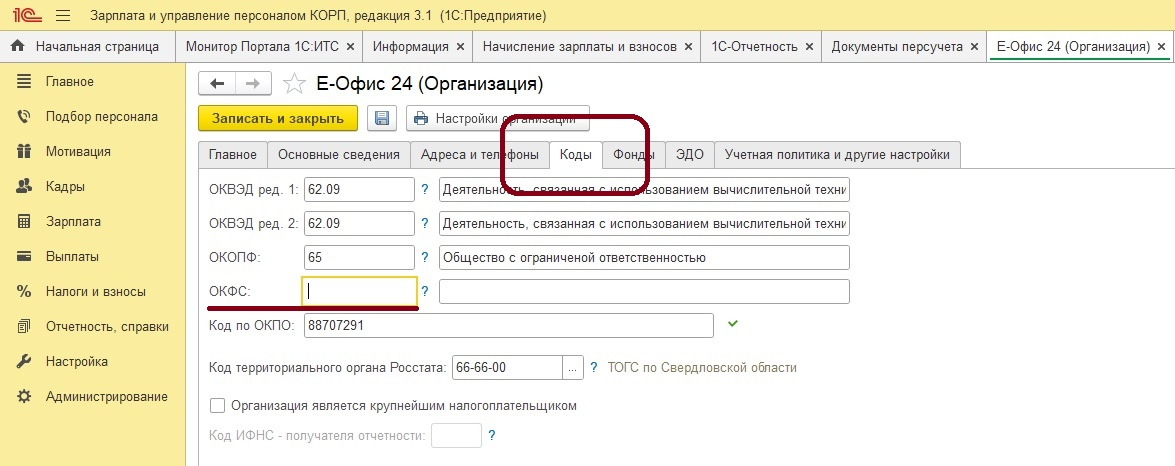Close the 1С-Отчетность tab

pyautogui.click(x=809, y=46)
